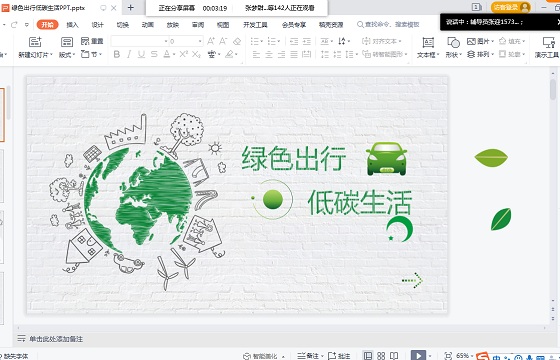Click the New Slide (新建幻灯片) icon

tap(35, 42)
